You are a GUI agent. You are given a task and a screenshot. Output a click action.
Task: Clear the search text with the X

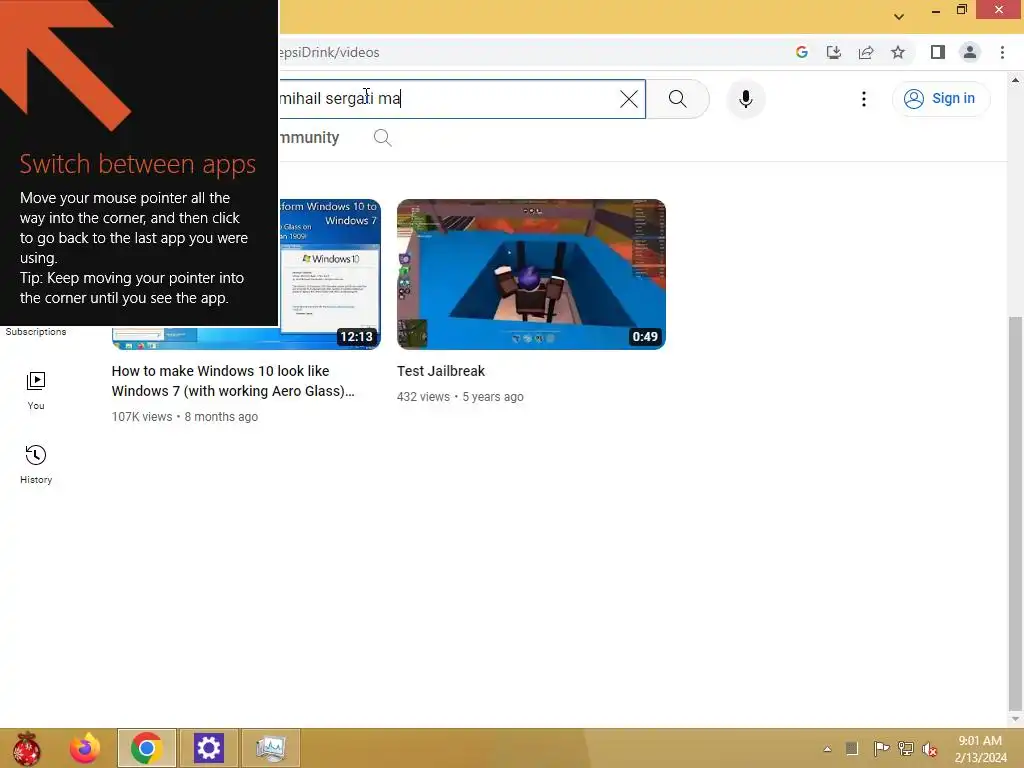point(629,99)
